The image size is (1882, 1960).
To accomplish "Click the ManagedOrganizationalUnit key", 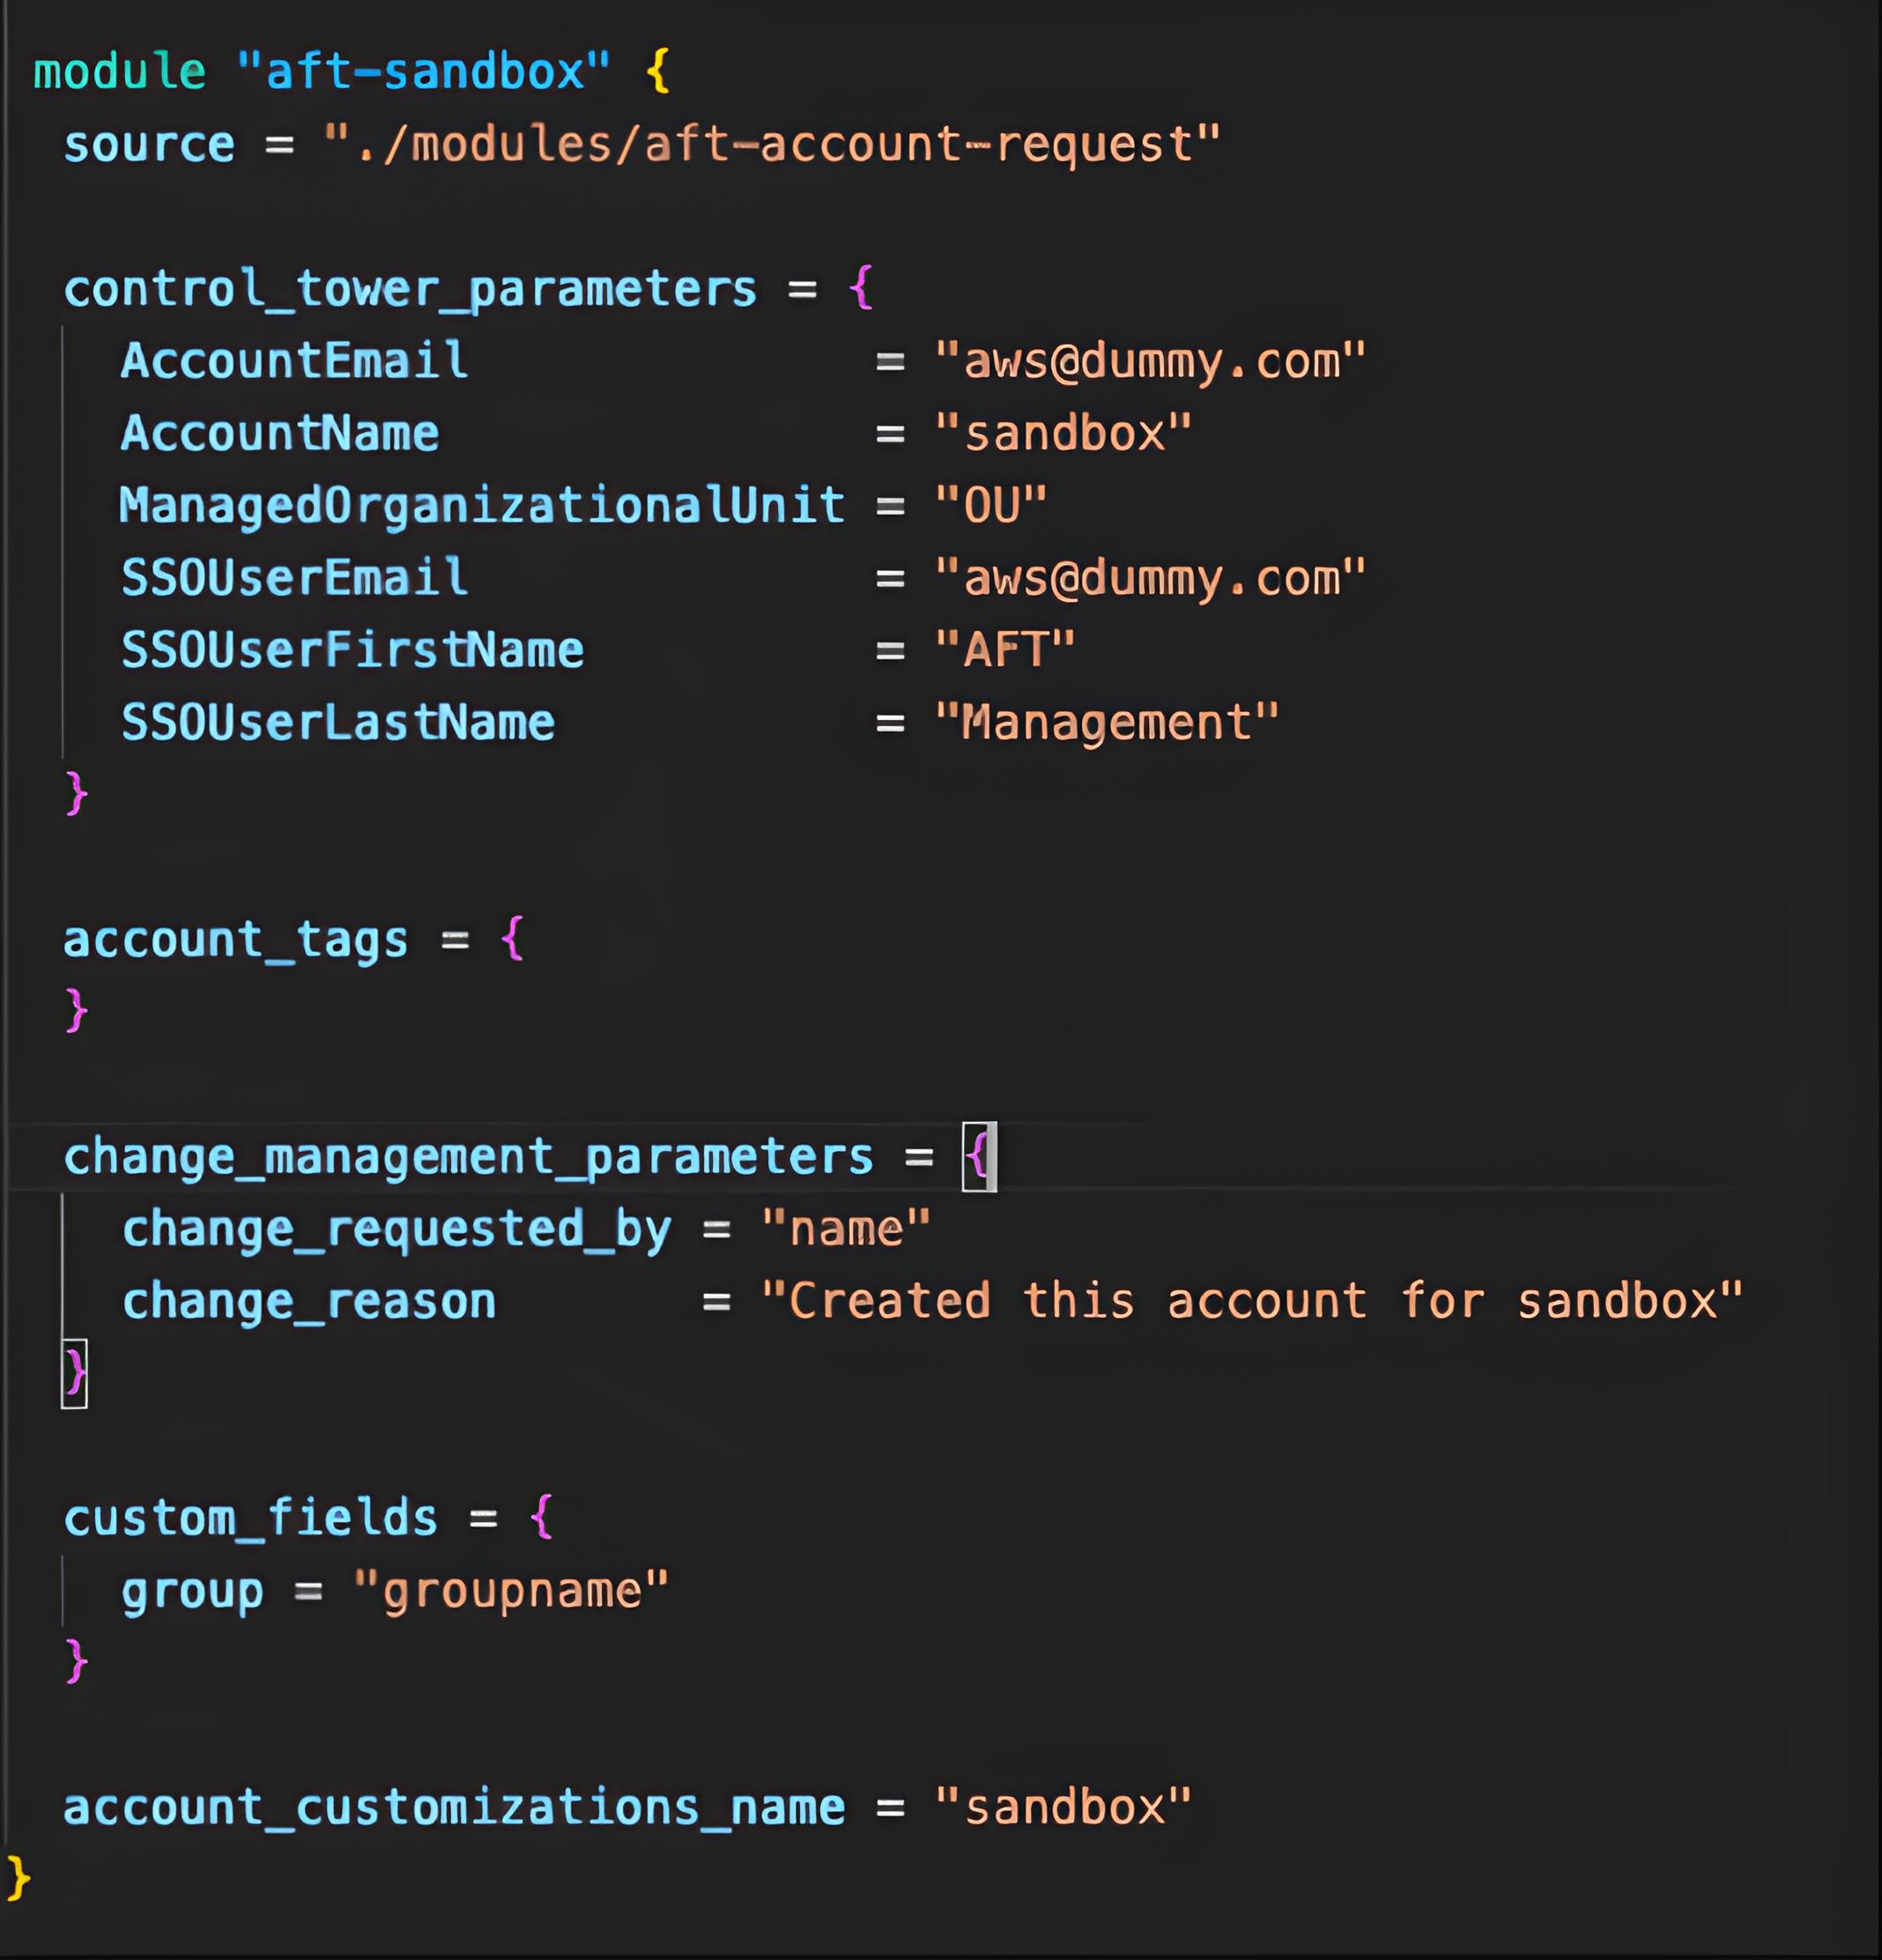I will click(x=482, y=506).
